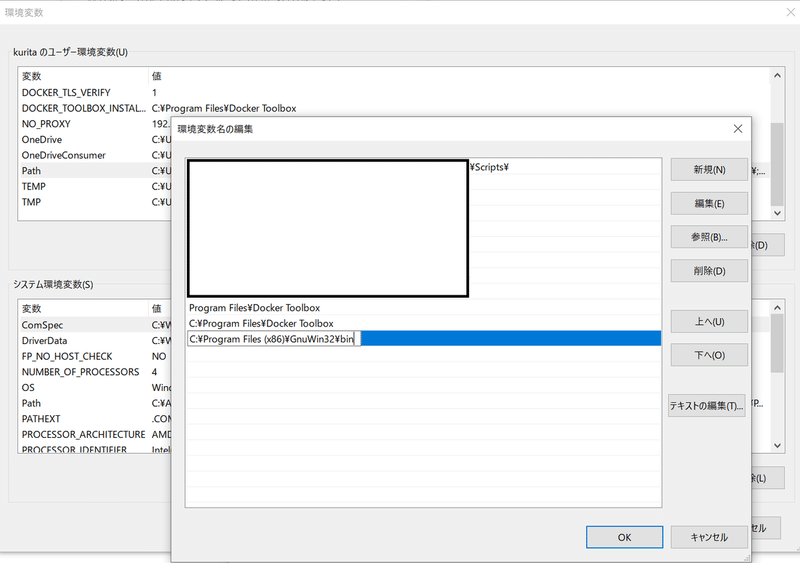Select OS system variable row
This screenshot has height=563, width=800.
tap(96, 387)
